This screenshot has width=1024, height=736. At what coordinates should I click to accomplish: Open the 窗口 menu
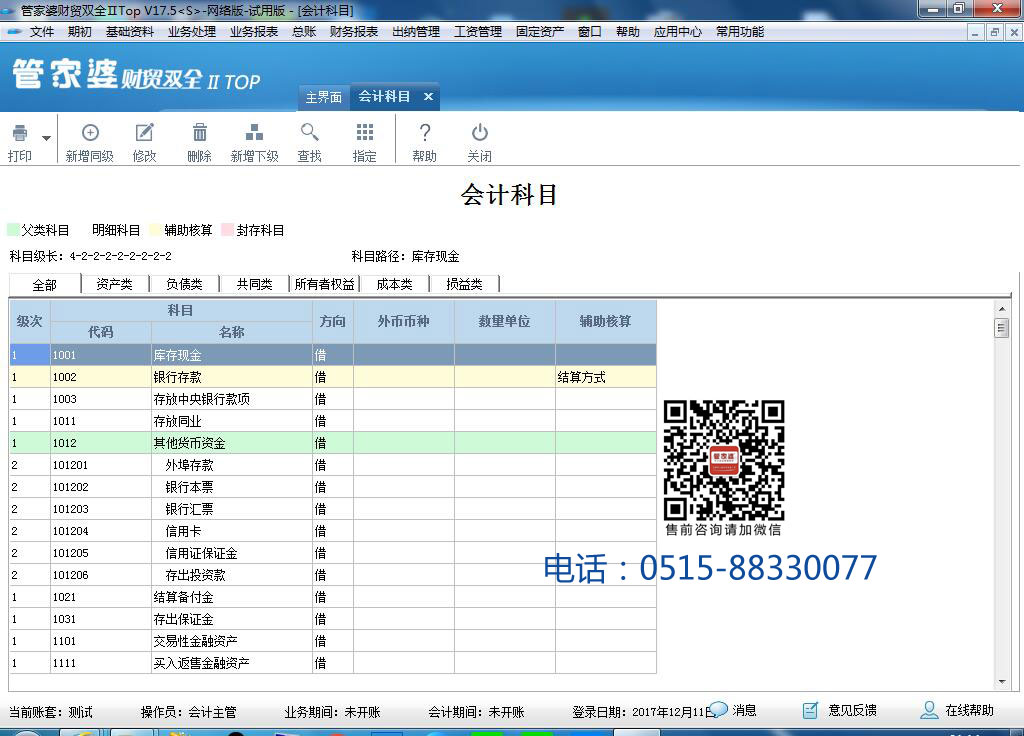point(590,31)
